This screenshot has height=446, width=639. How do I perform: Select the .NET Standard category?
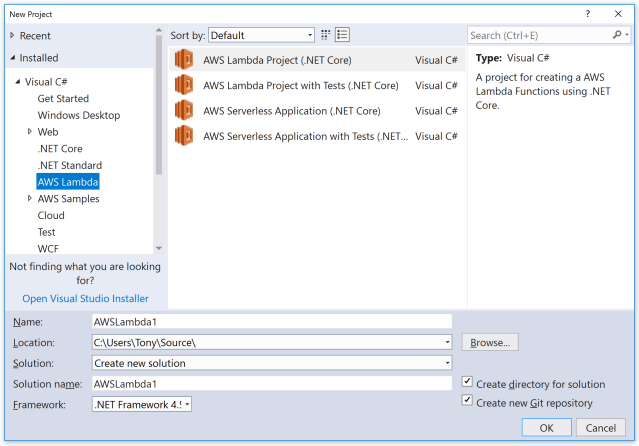(70, 166)
